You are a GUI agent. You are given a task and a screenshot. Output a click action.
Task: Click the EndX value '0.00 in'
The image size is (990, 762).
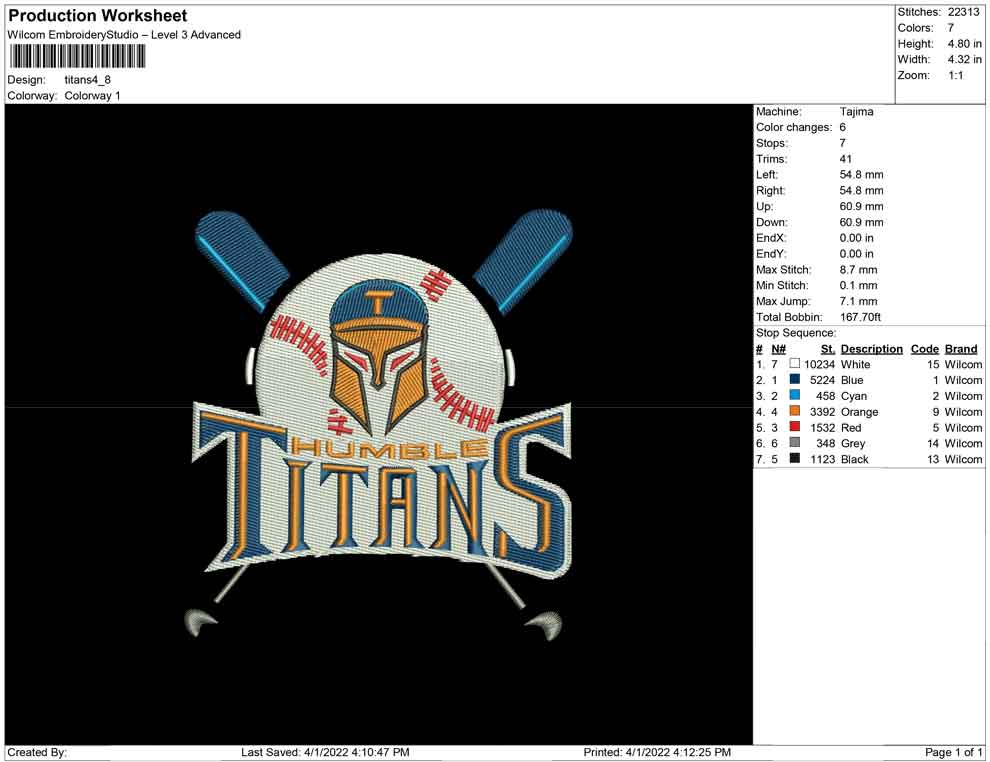tap(857, 238)
